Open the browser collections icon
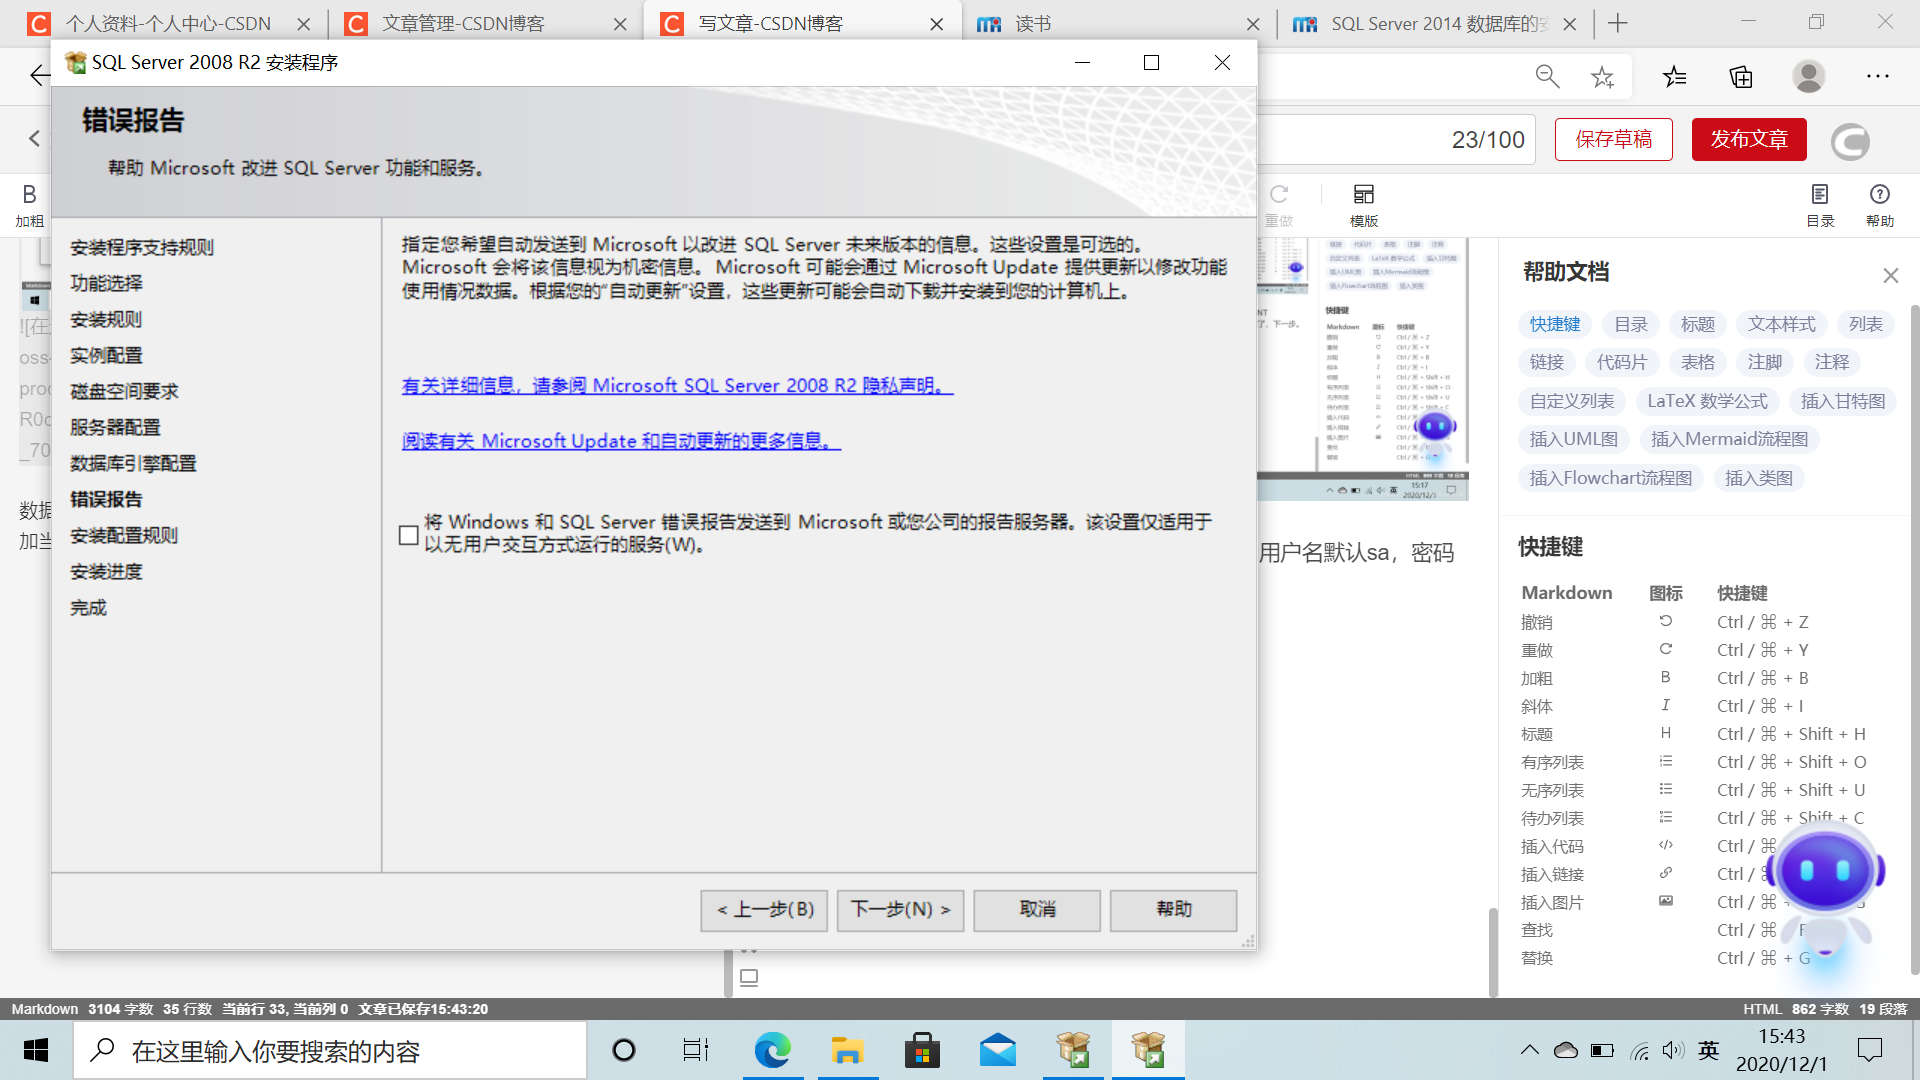Image resolution: width=1920 pixels, height=1080 pixels. (x=1741, y=77)
